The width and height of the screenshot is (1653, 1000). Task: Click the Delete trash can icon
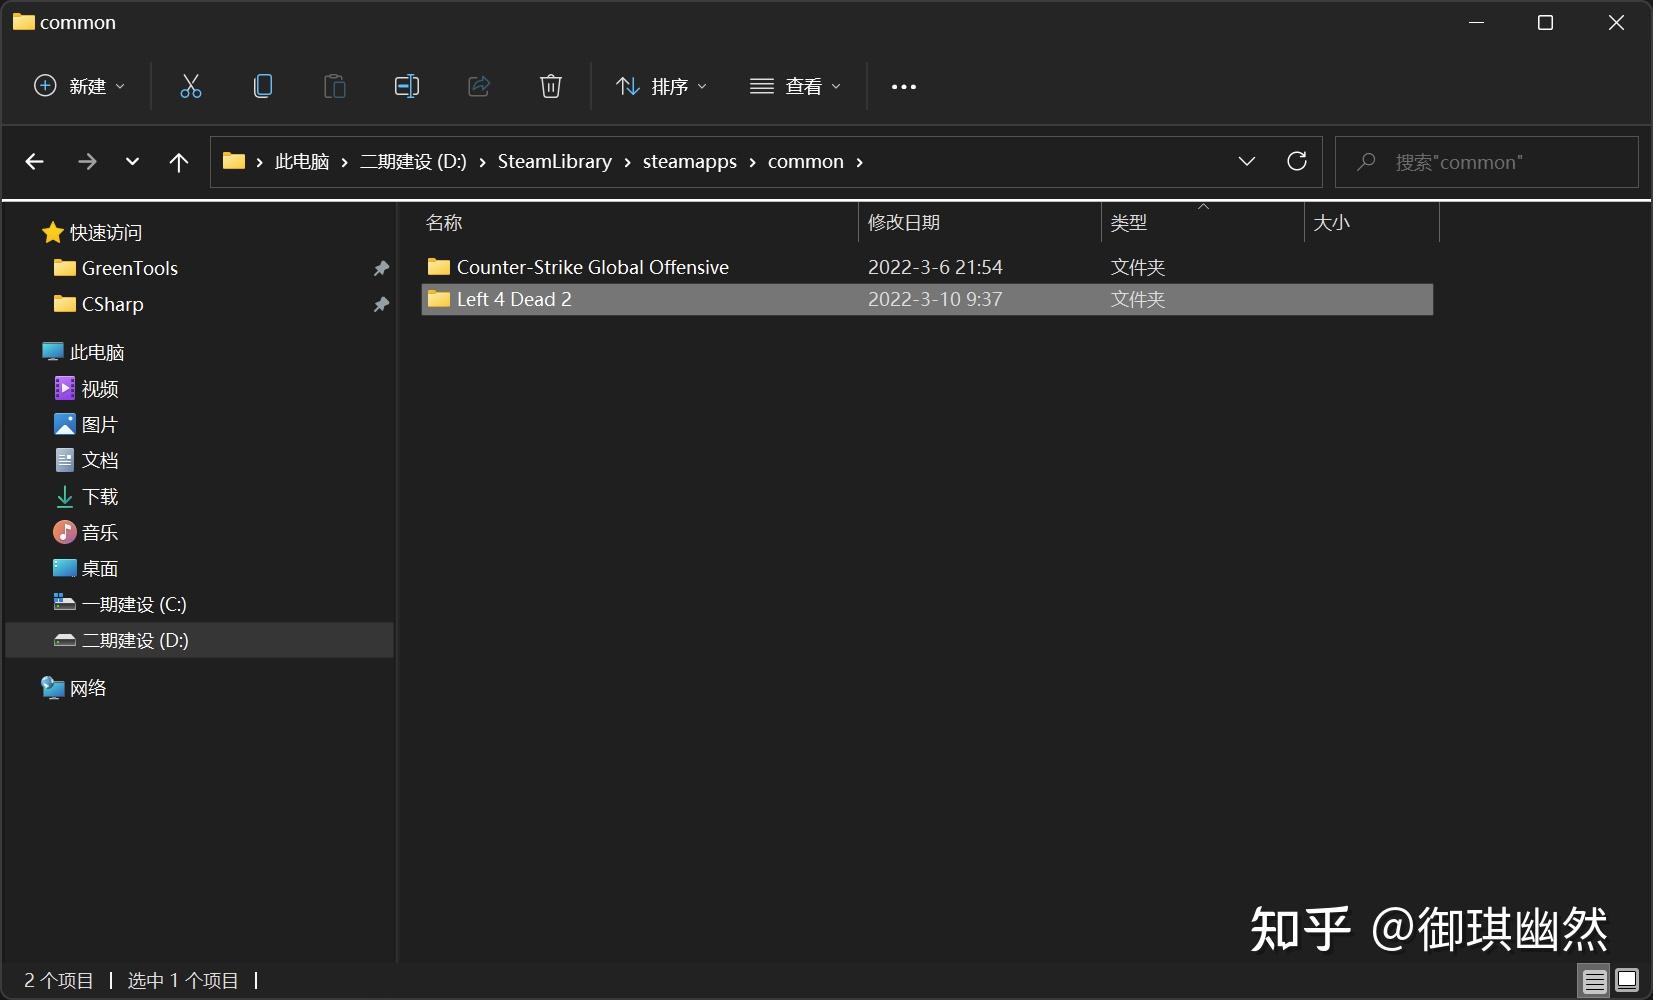pyautogui.click(x=551, y=86)
